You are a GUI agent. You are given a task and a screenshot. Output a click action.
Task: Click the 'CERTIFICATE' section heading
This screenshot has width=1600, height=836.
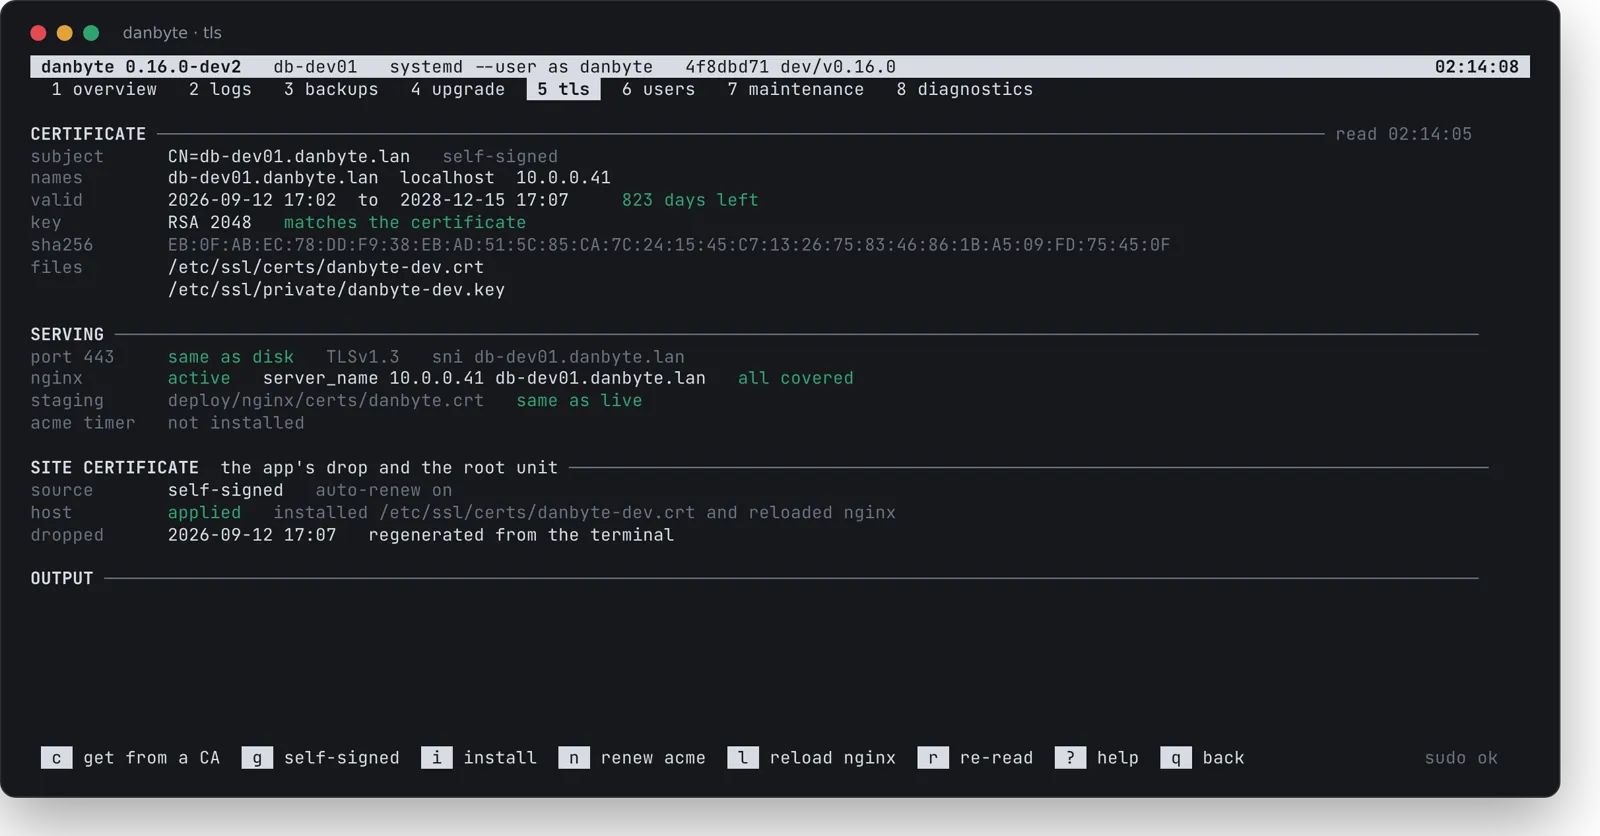point(88,134)
